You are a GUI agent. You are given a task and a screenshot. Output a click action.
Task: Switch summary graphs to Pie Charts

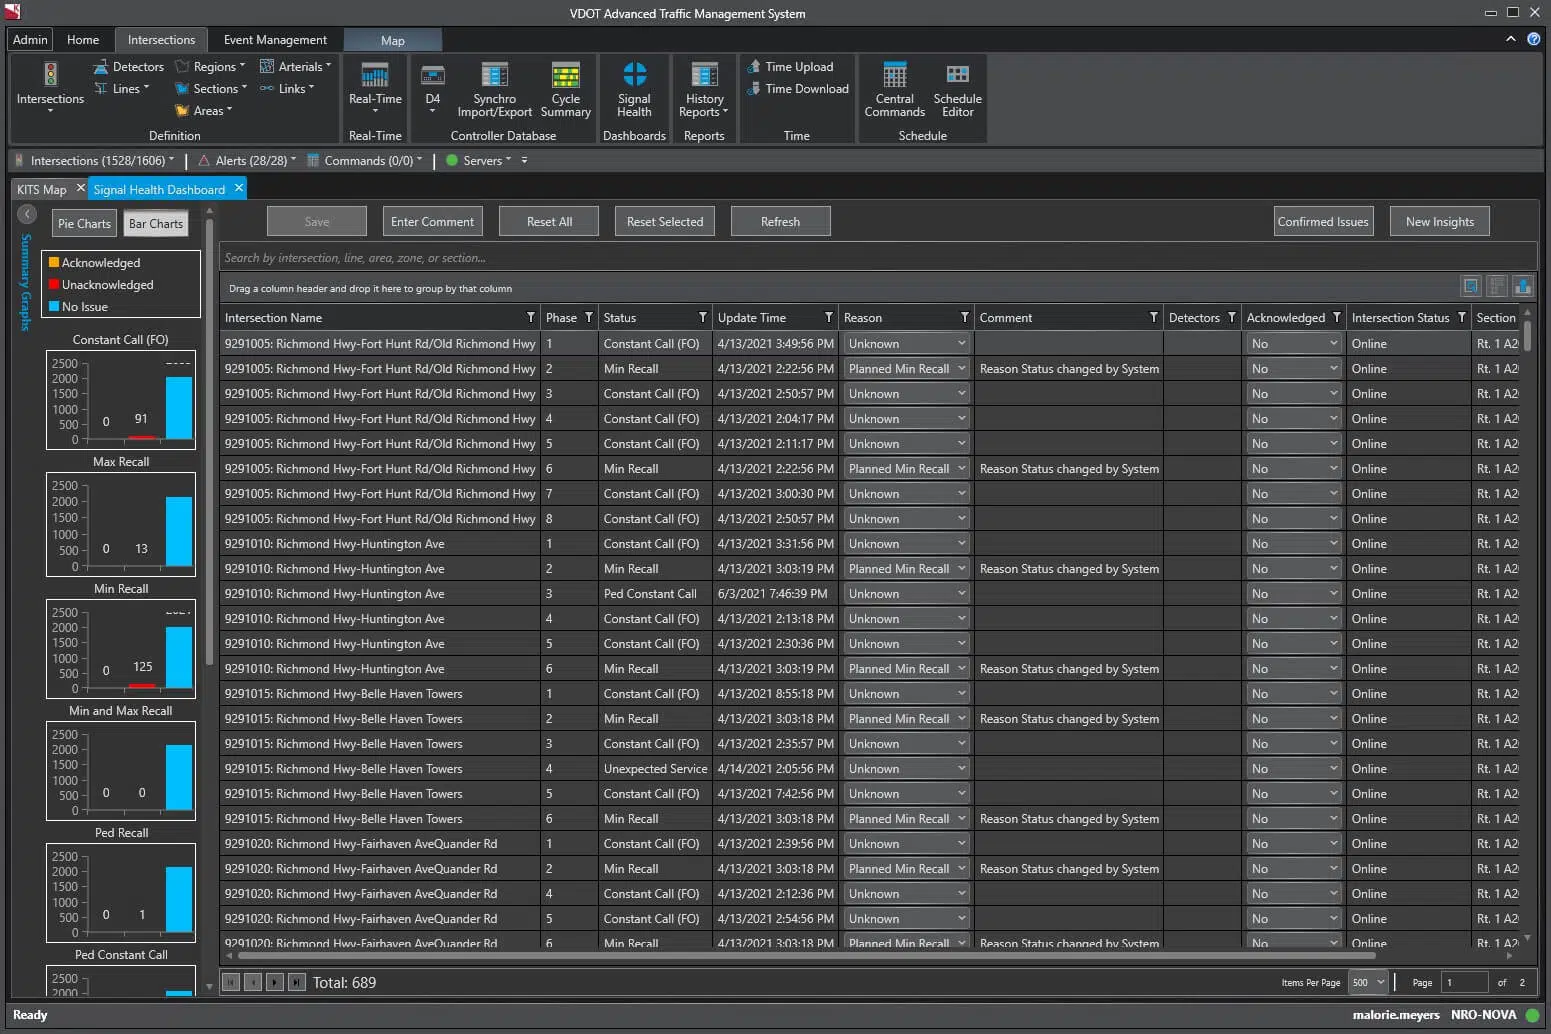(x=84, y=224)
